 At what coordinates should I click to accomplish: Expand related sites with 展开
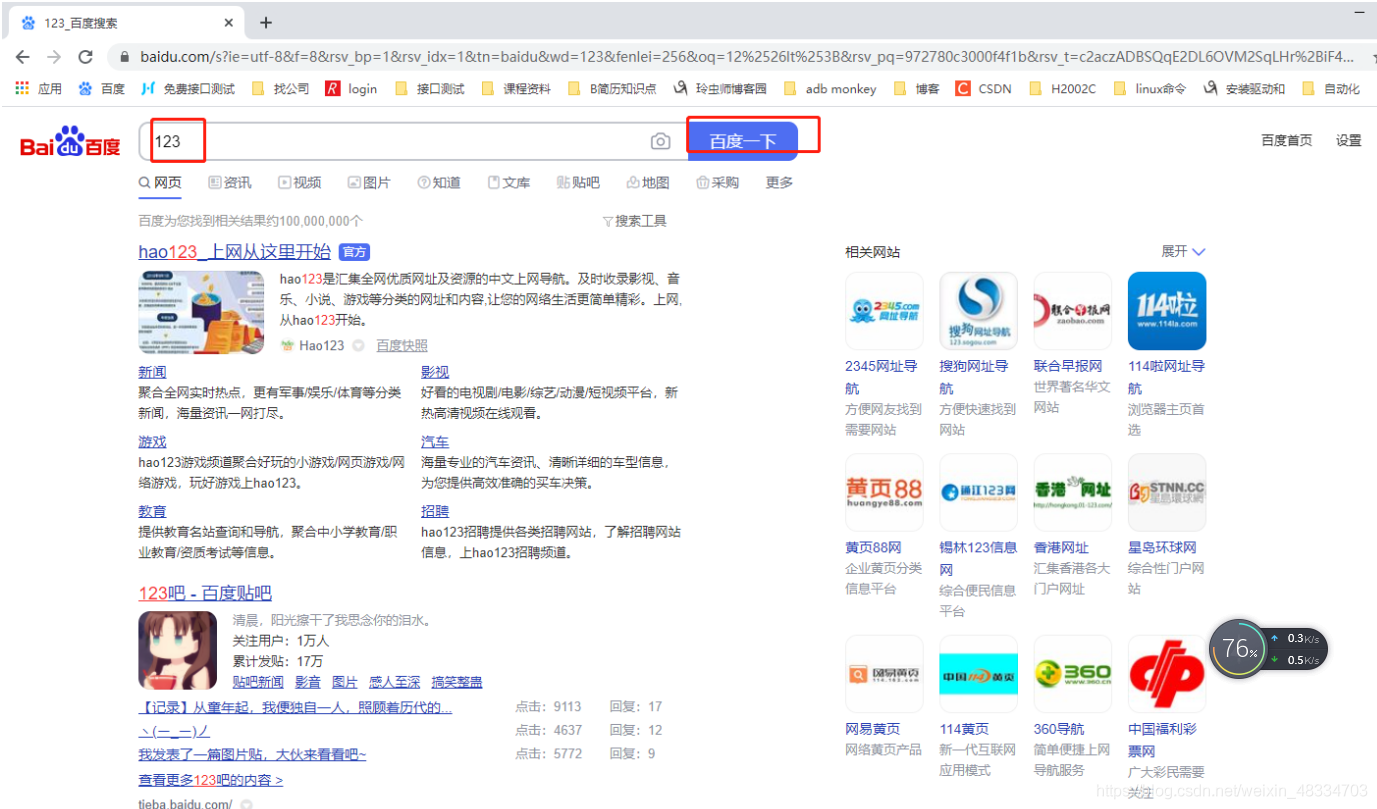point(1183,251)
